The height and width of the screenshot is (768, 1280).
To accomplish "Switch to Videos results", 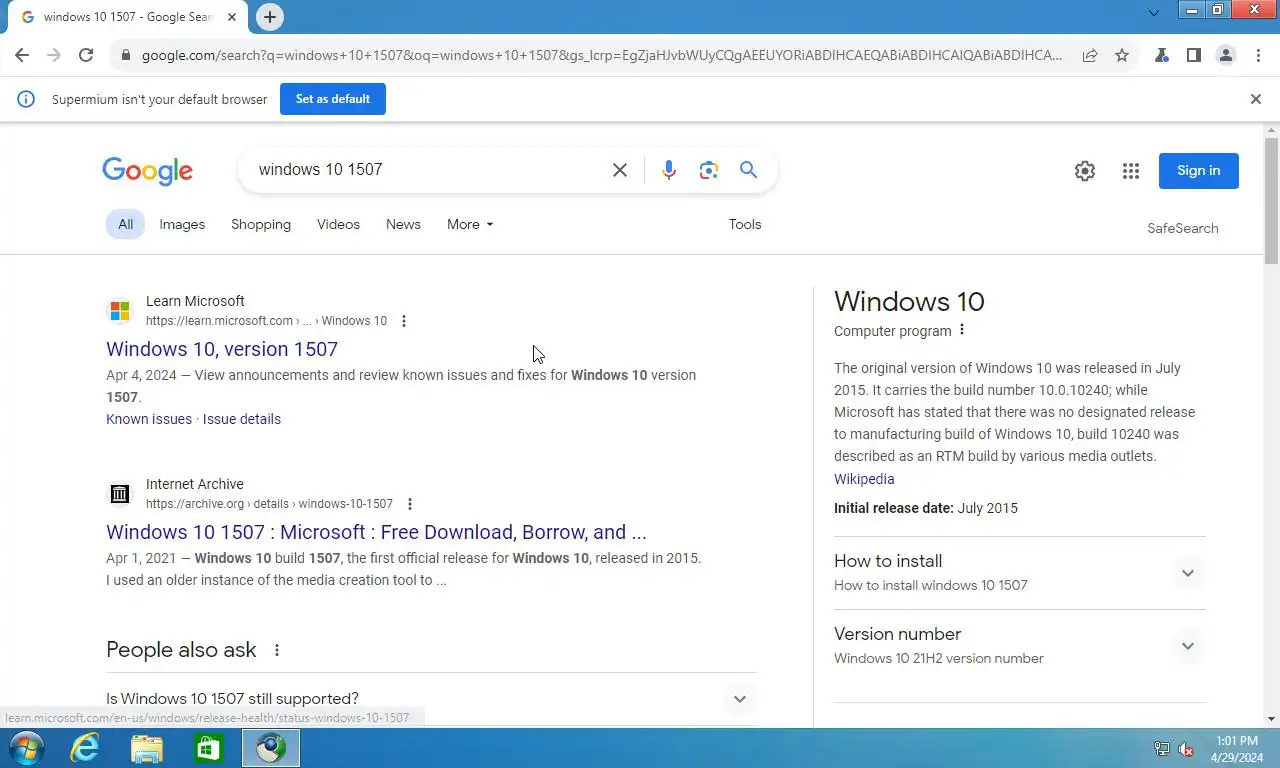I will [x=338, y=224].
